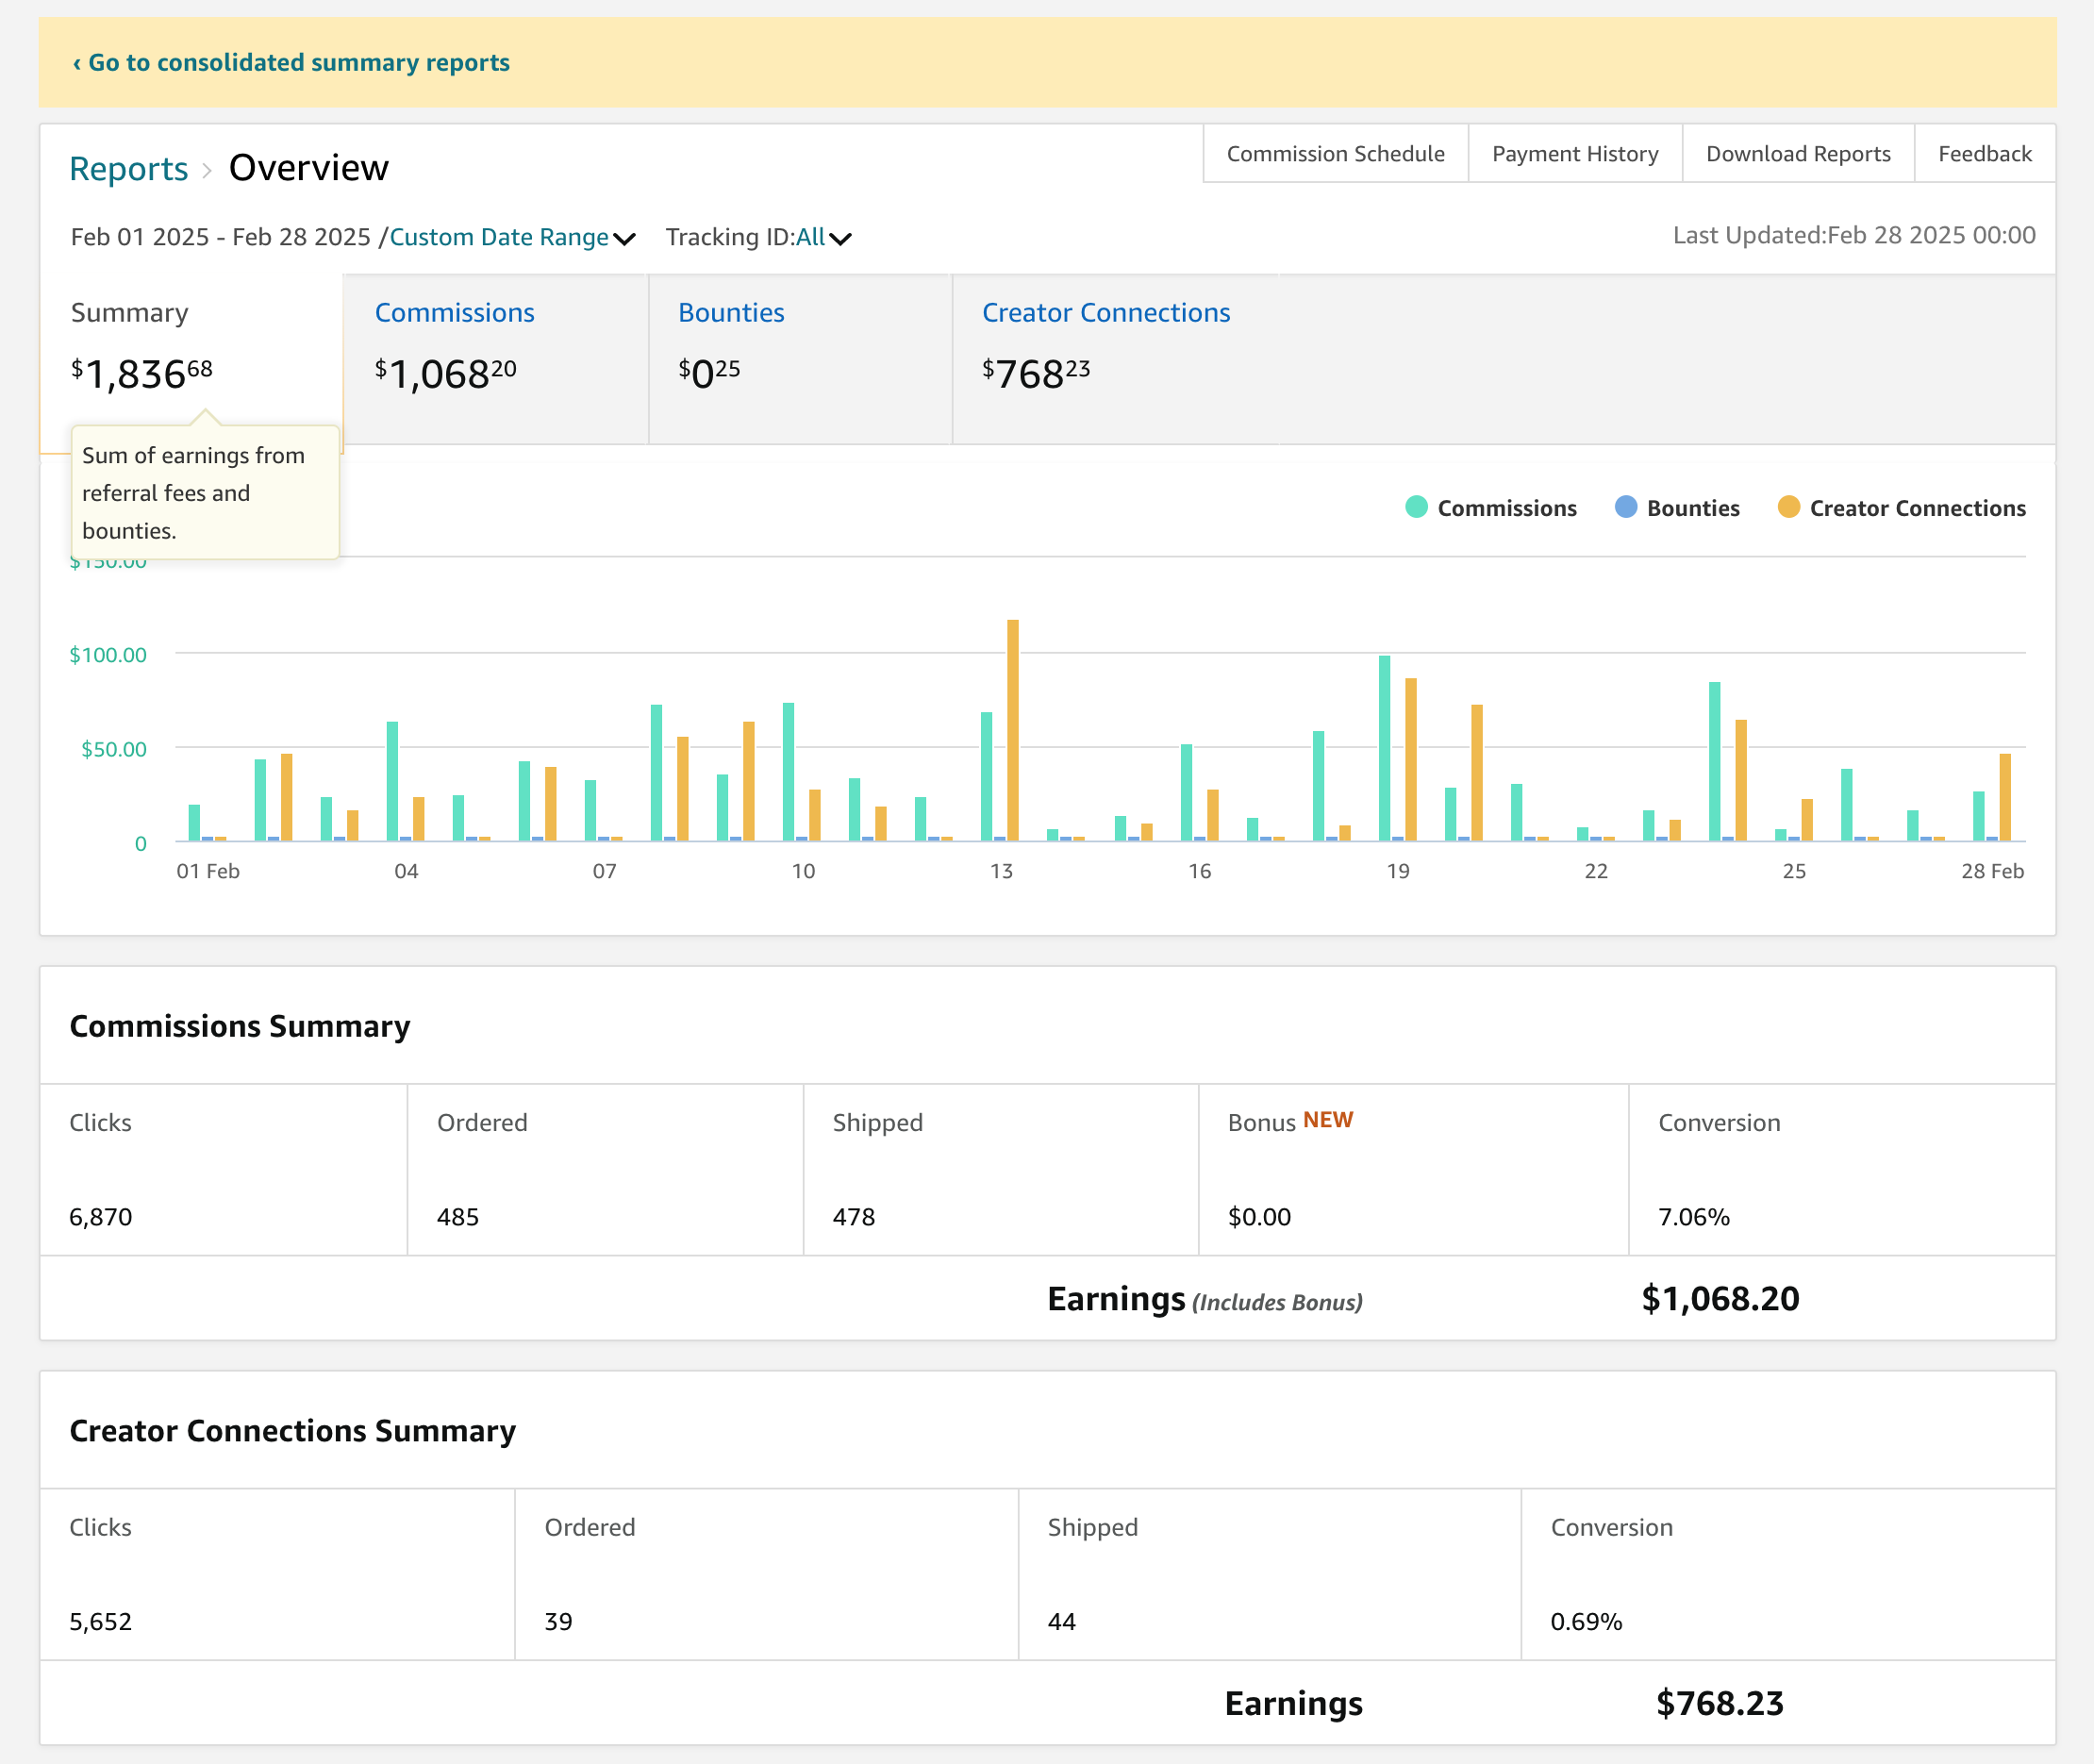Image resolution: width=2094 pixels, height=1764 pixels.
Task: Open the Creator Connections earnings tab
Action: click(x=1105, y=313)
